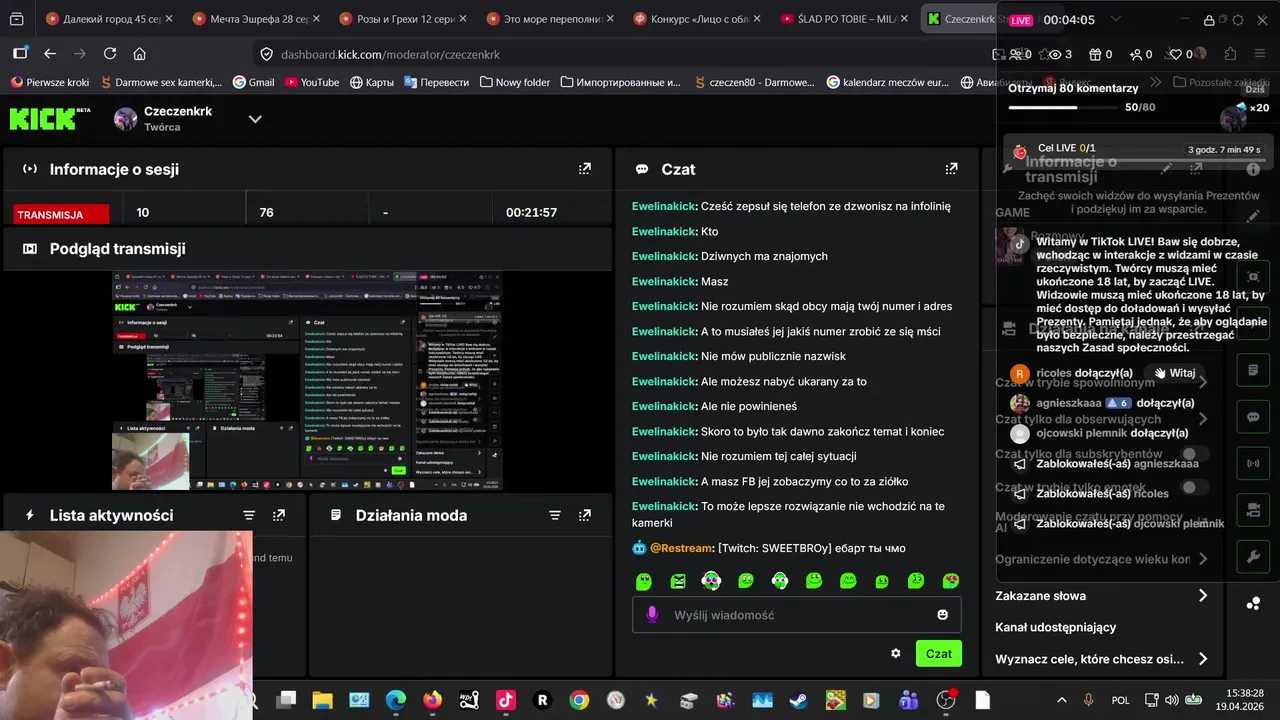Pop out the Informacje o sesji panel
The image size is (1280, 720).
click(x=585, y=169)
